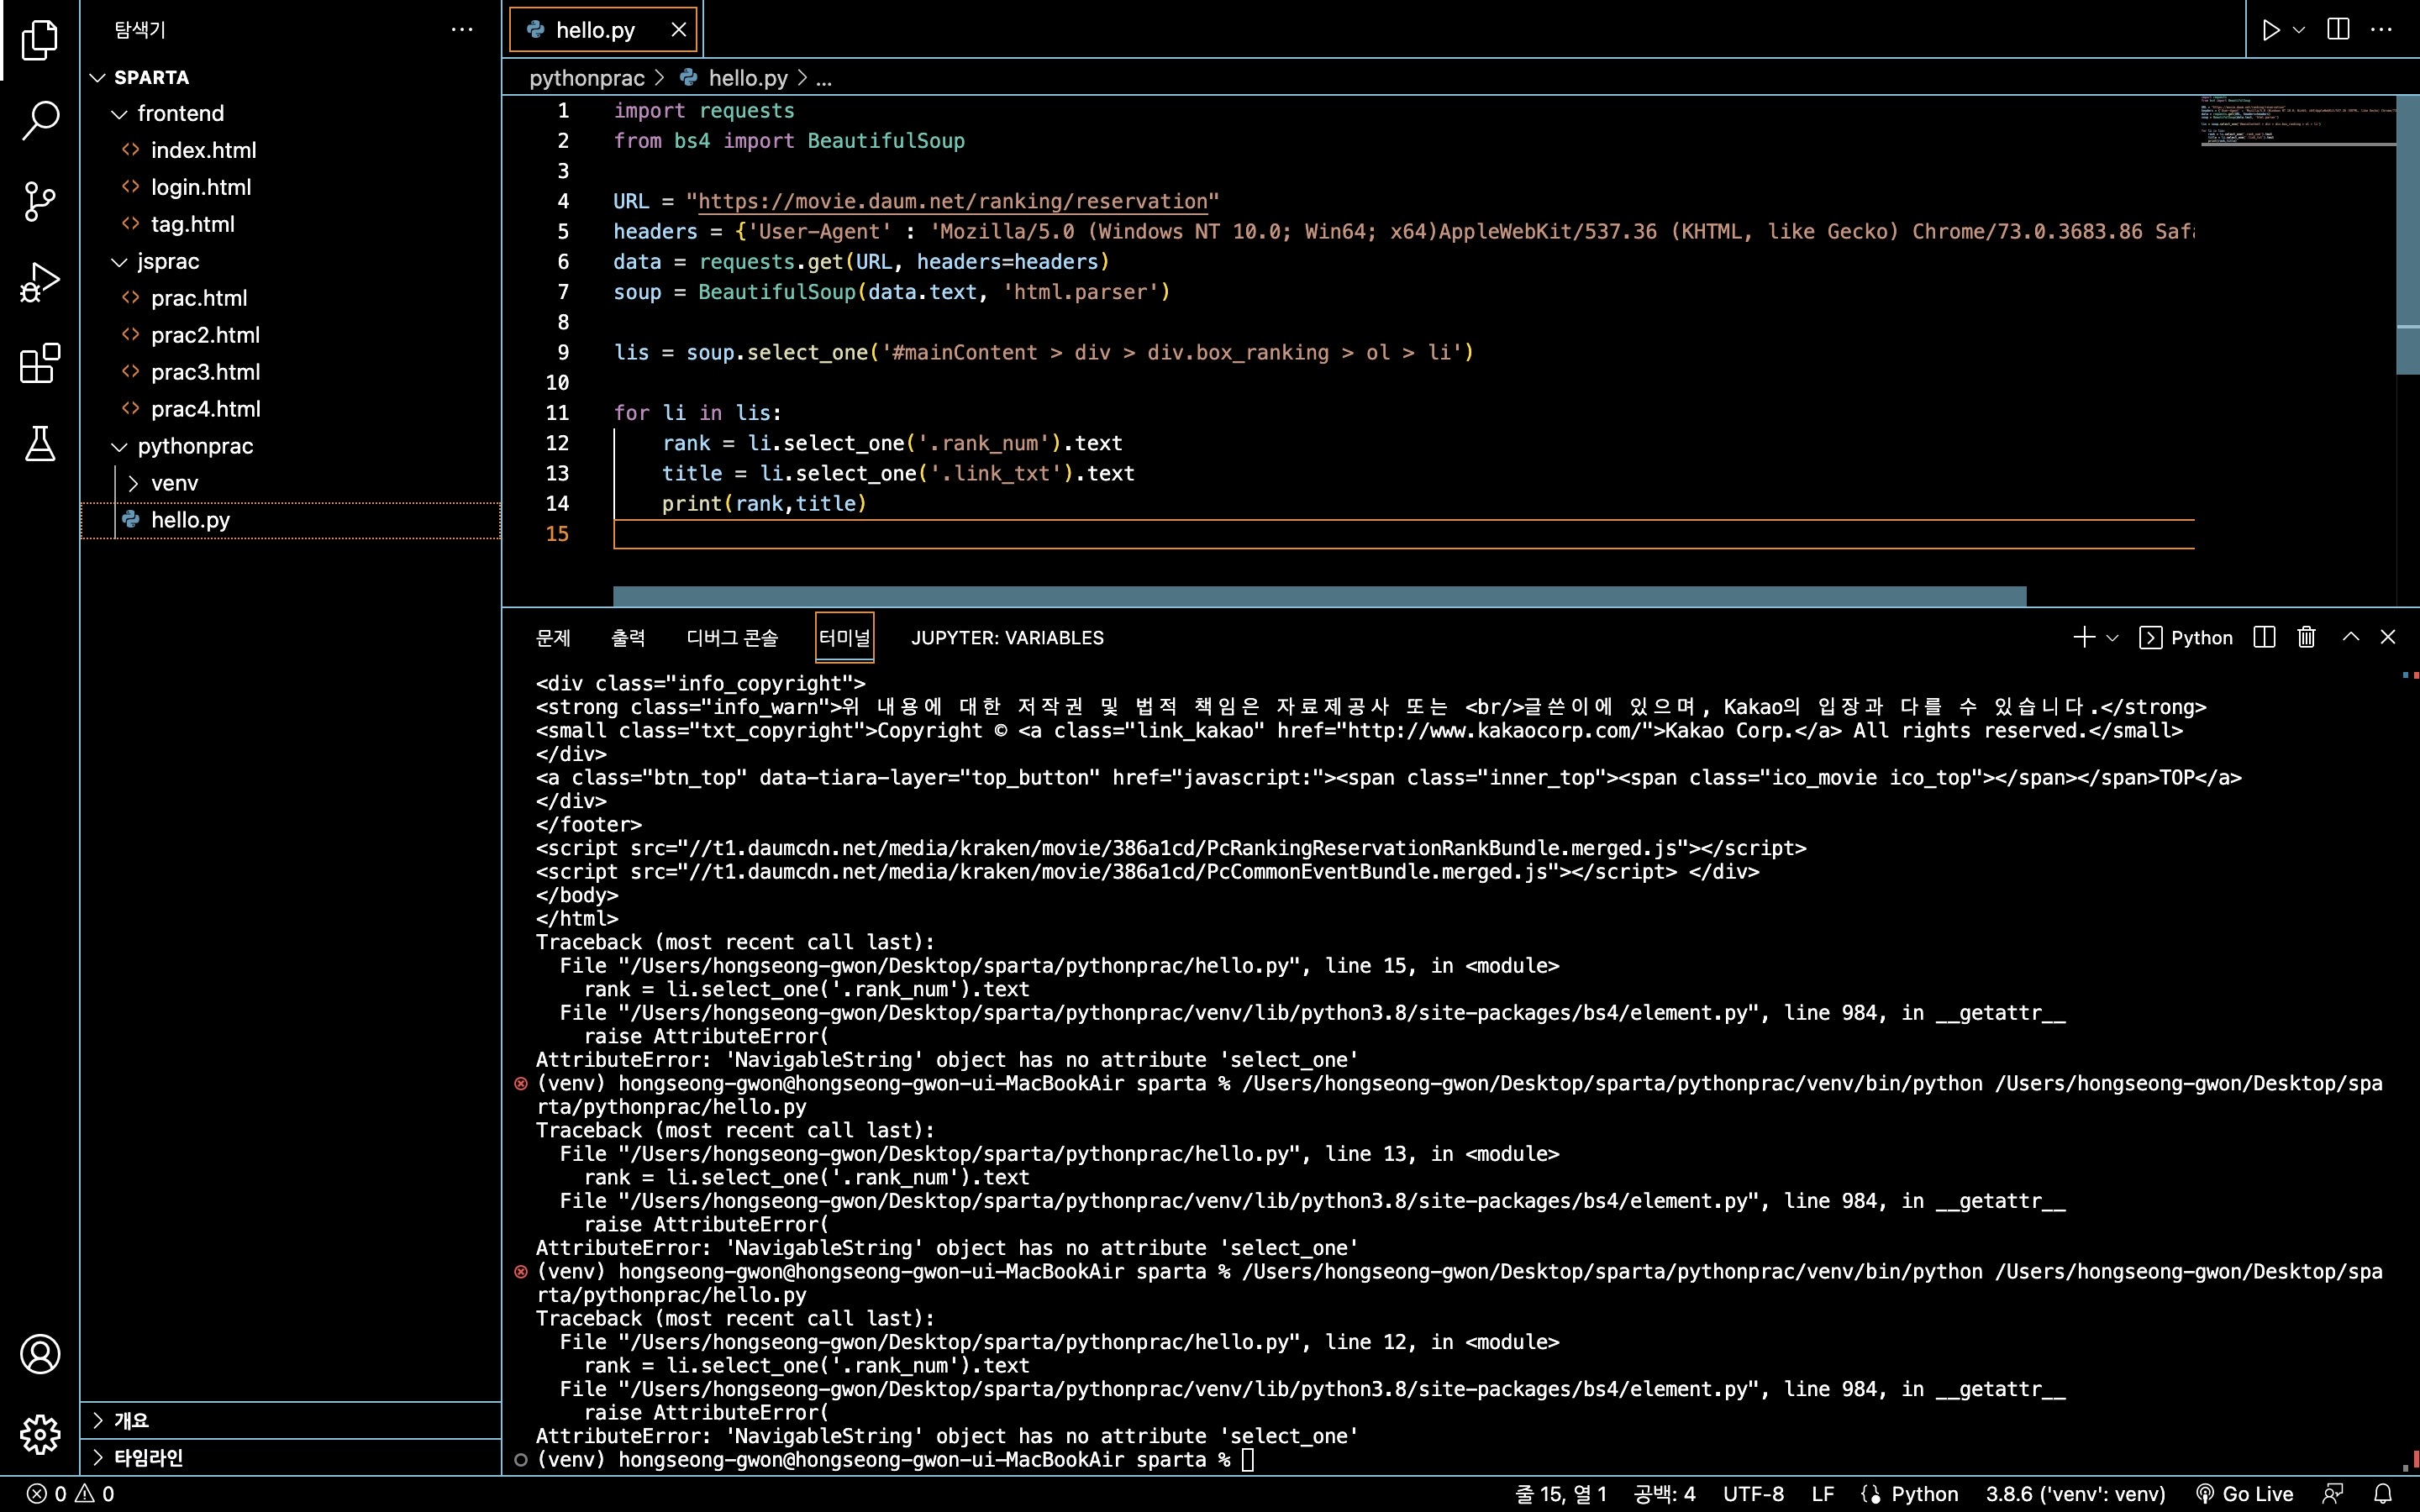Kill terminal with the trash icon

point(2306,637)
